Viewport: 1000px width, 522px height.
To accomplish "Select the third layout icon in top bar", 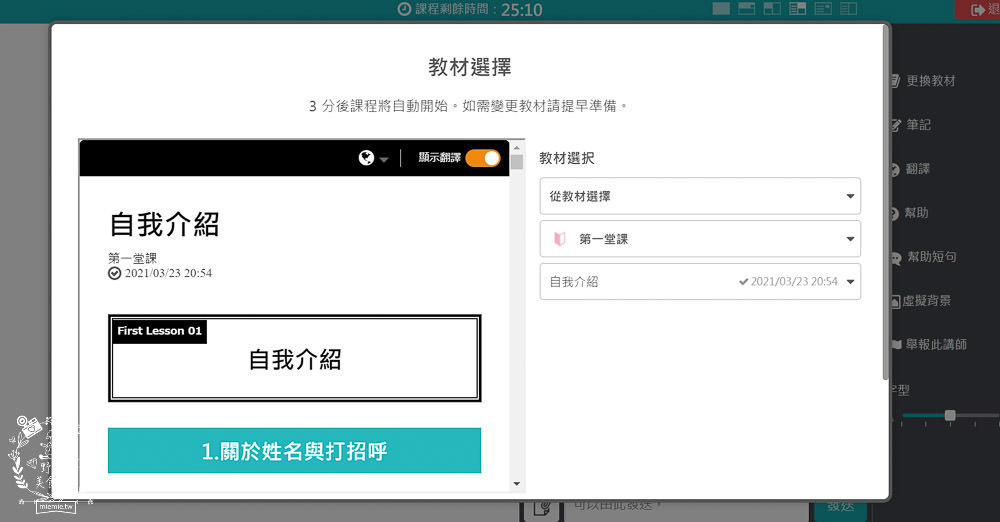I will tap(772, 8).
